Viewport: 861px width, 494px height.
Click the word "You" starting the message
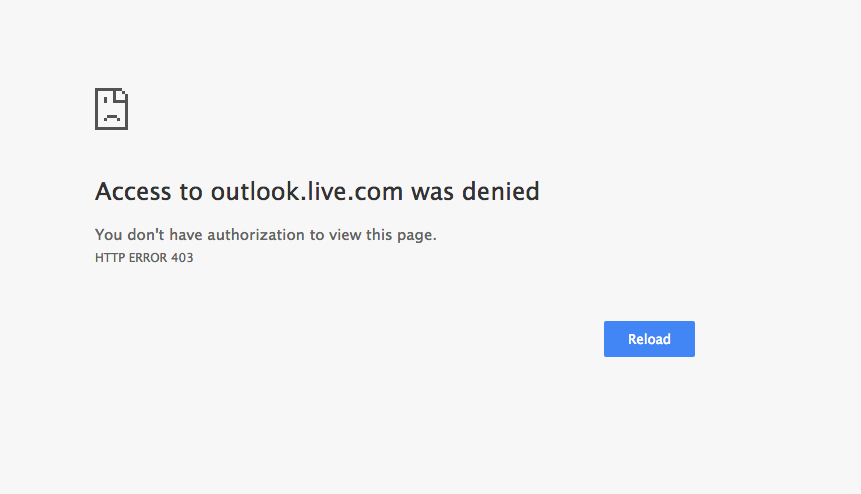pyautogui.click(x=108, y=235)
